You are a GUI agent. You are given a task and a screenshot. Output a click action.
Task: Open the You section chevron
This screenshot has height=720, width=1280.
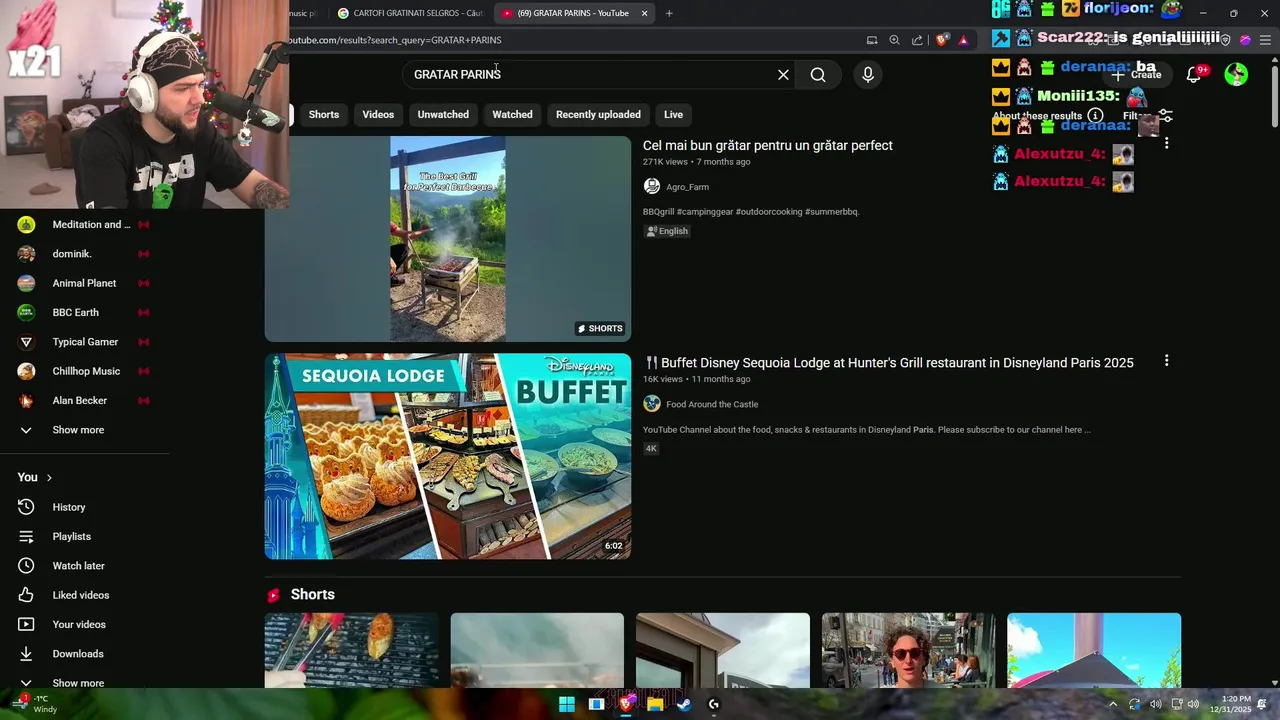point(49,478)
